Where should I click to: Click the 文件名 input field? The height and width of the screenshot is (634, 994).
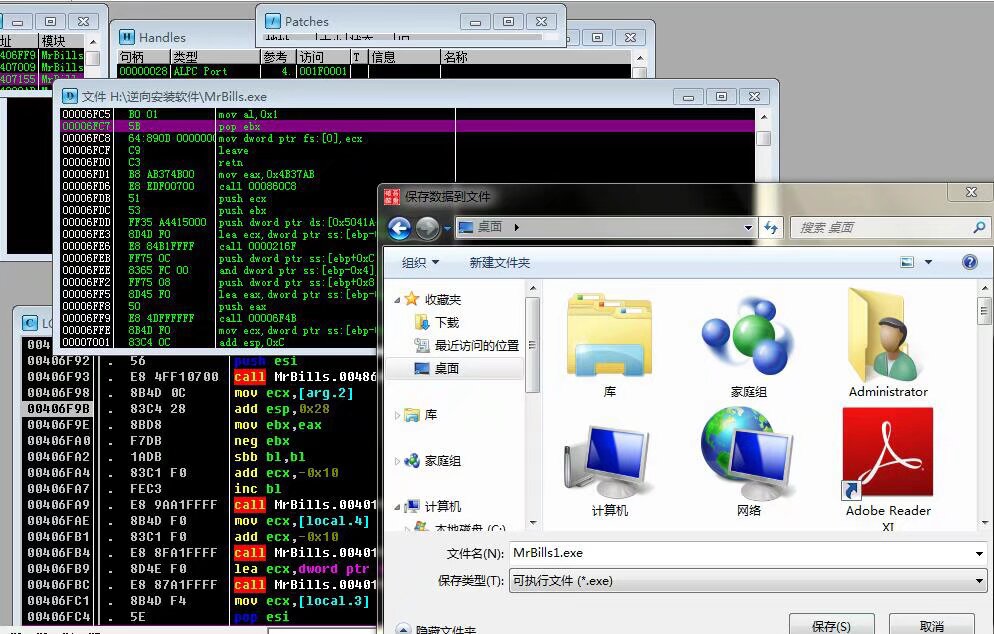pos(740,553)
